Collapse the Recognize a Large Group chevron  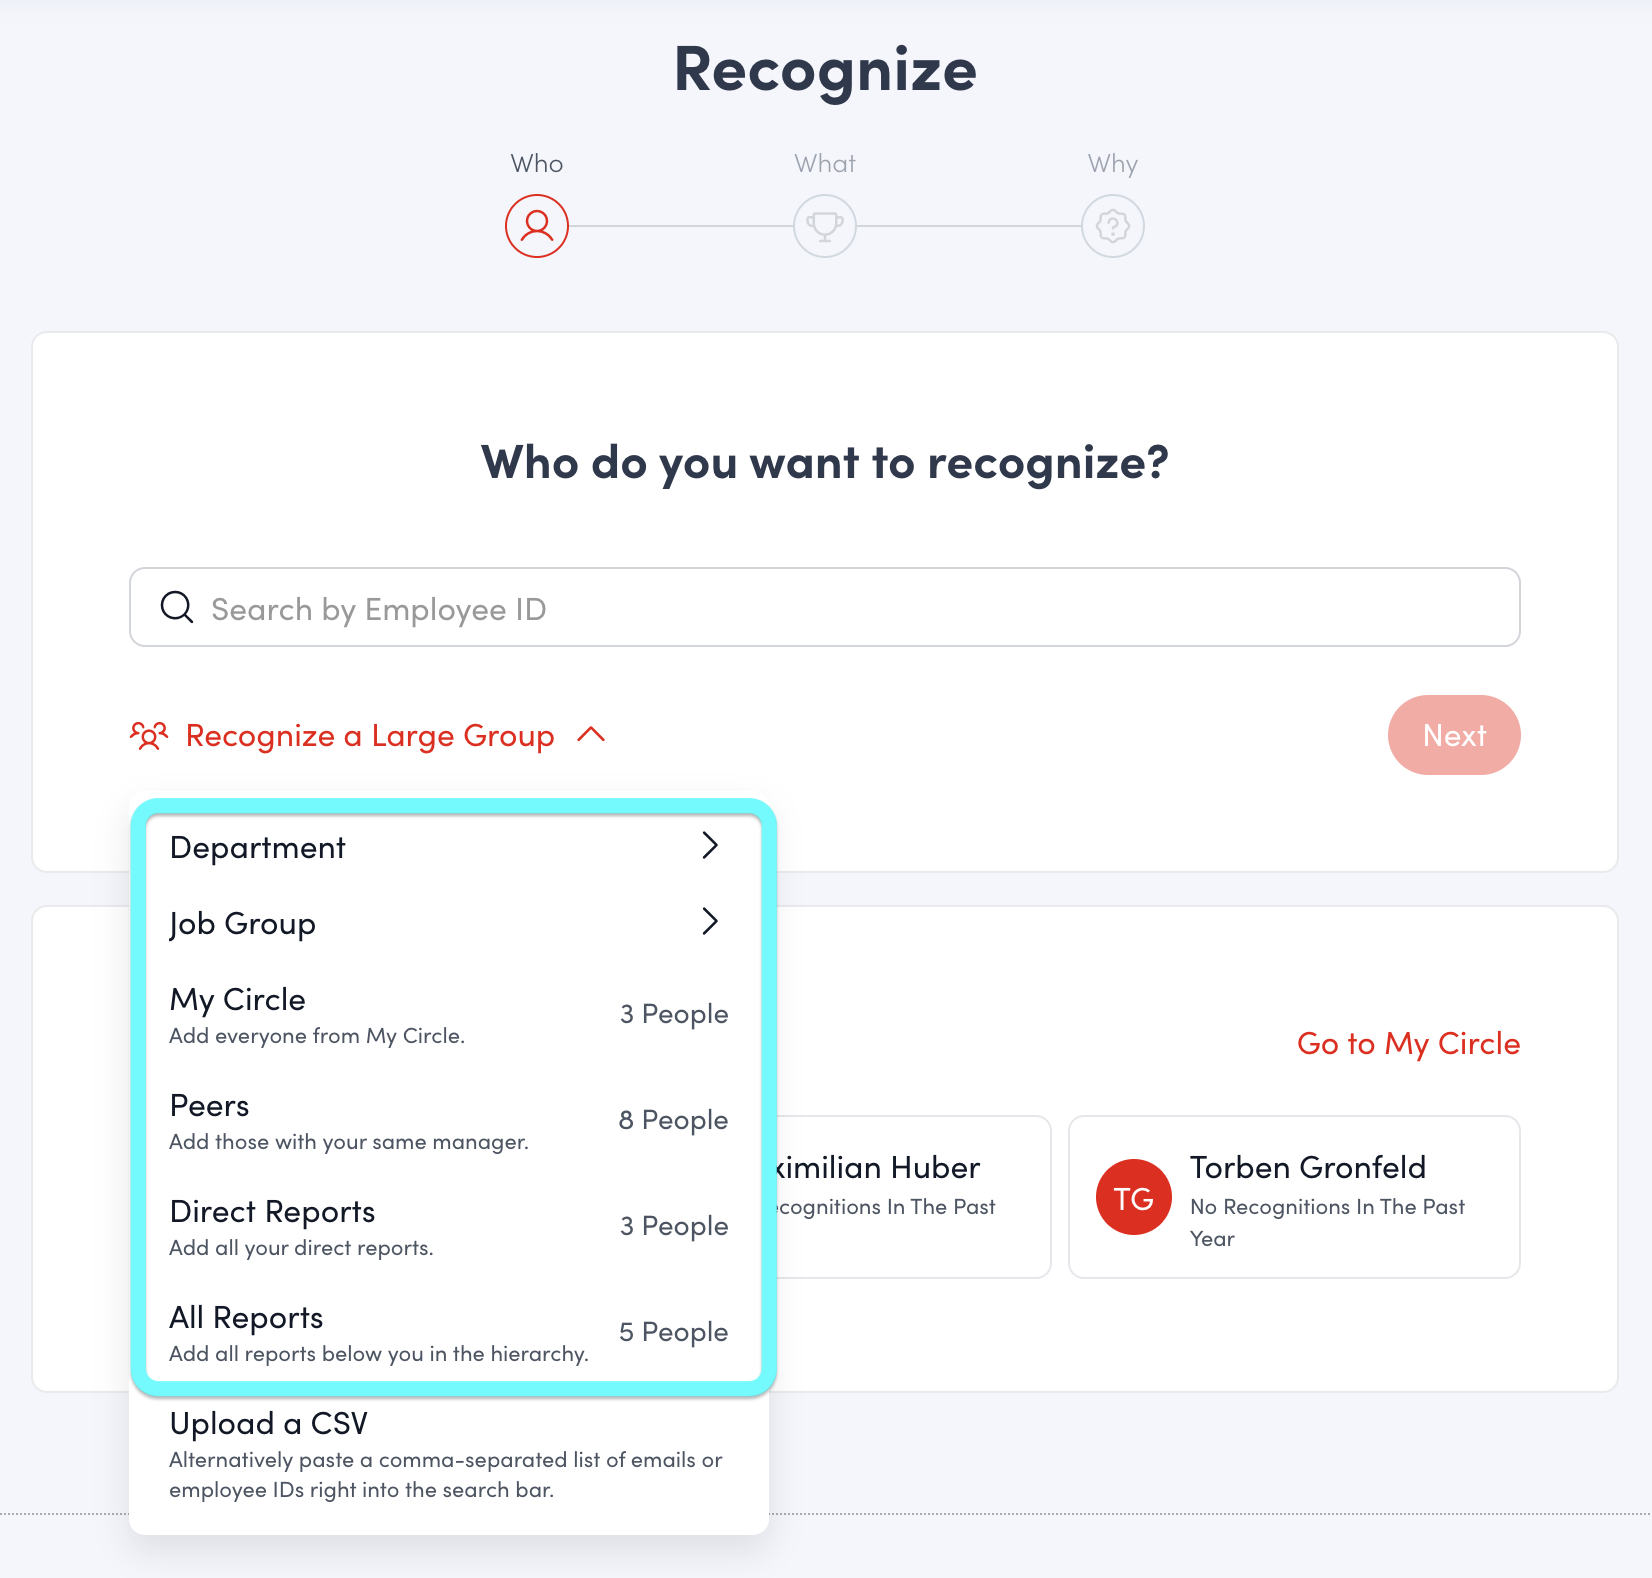(592, 735)
